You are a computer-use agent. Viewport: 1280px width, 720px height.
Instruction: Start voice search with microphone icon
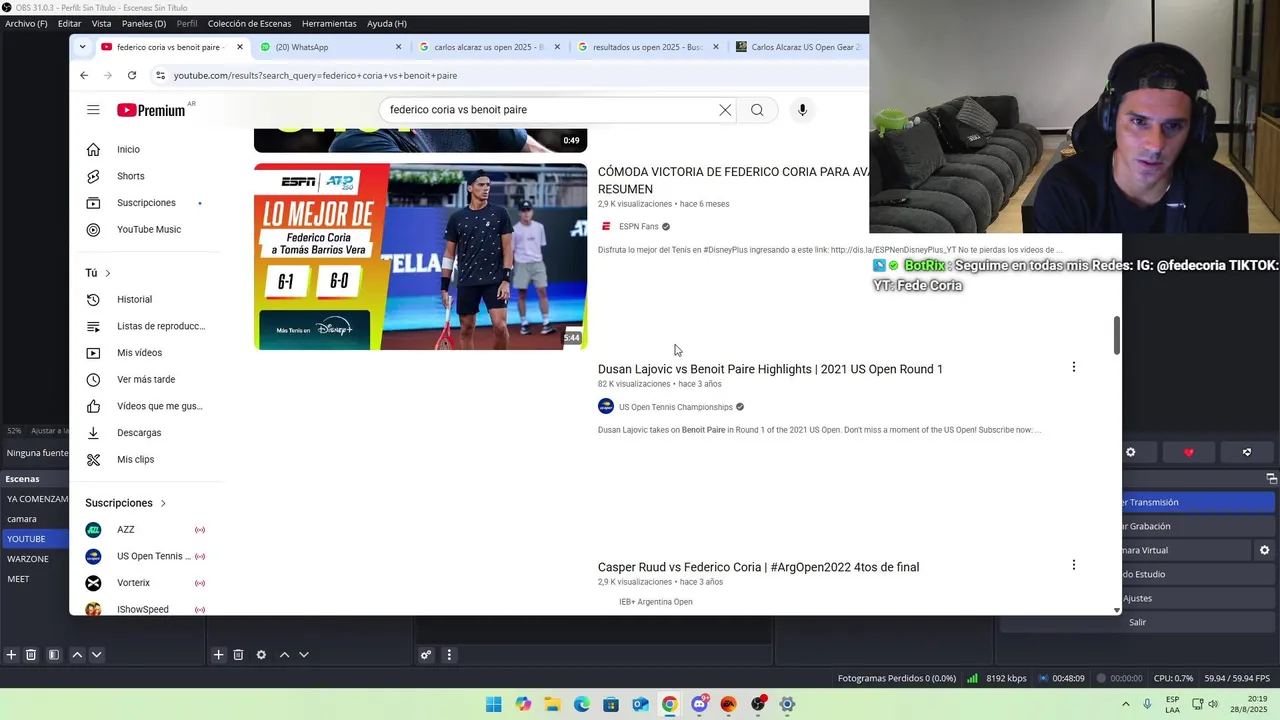(x=802, y=110)
